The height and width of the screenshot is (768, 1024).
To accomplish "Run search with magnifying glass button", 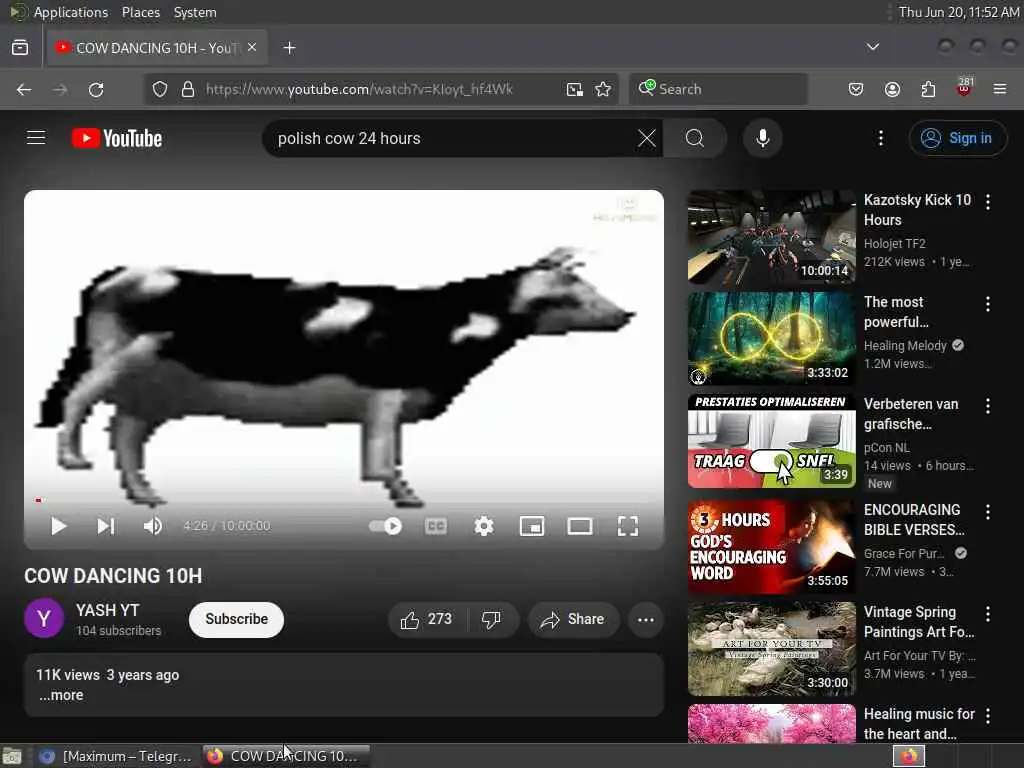I will tap(695, 138).
